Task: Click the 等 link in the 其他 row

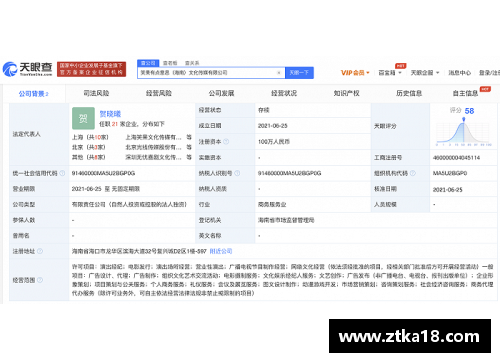Action: tap(189, 157)
